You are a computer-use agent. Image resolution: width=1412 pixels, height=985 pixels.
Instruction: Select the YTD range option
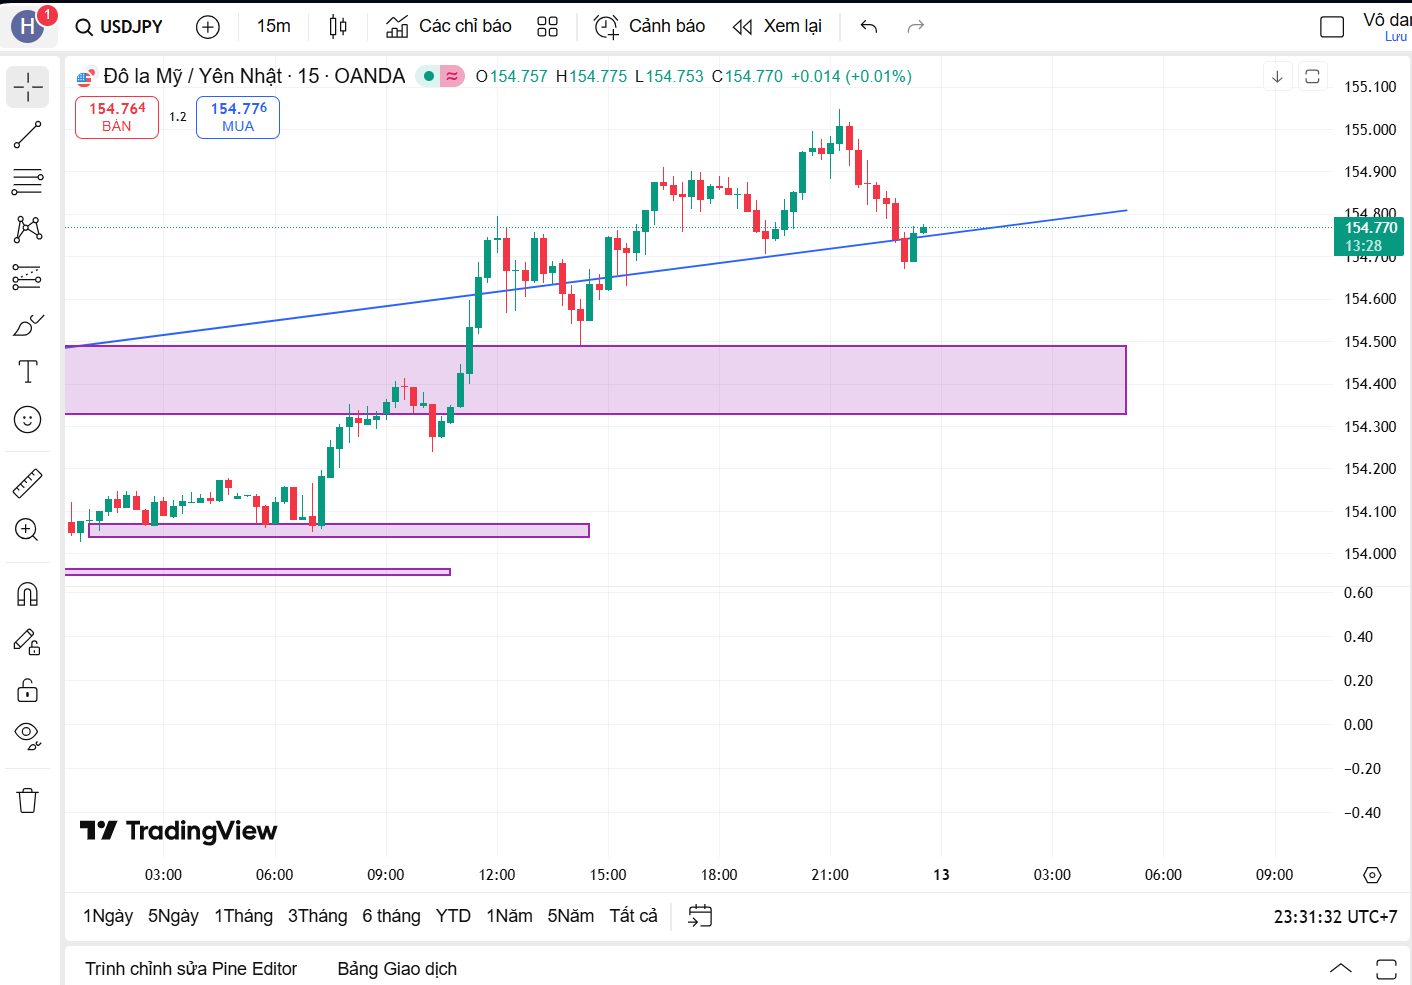point(453,915)
